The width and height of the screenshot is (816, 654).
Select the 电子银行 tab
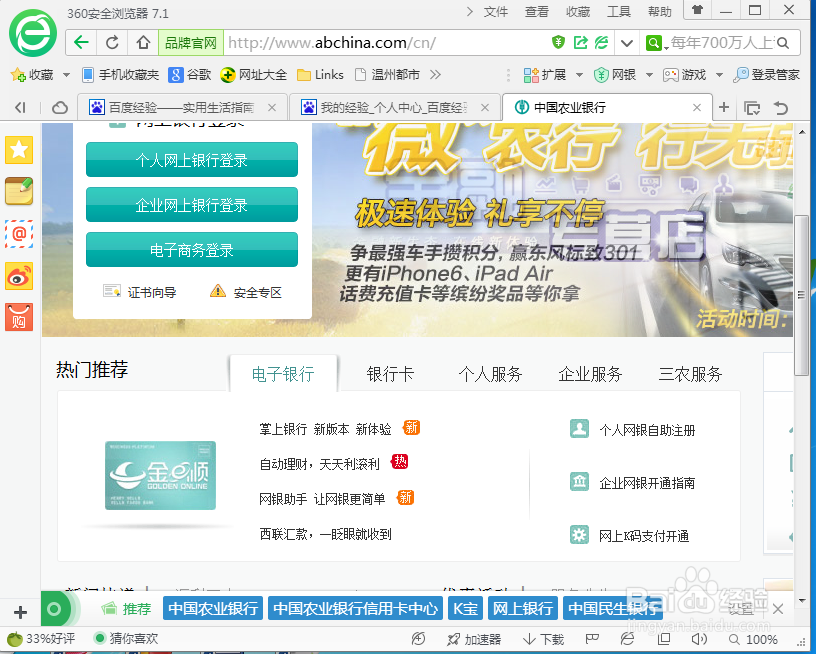pos(284,374)
